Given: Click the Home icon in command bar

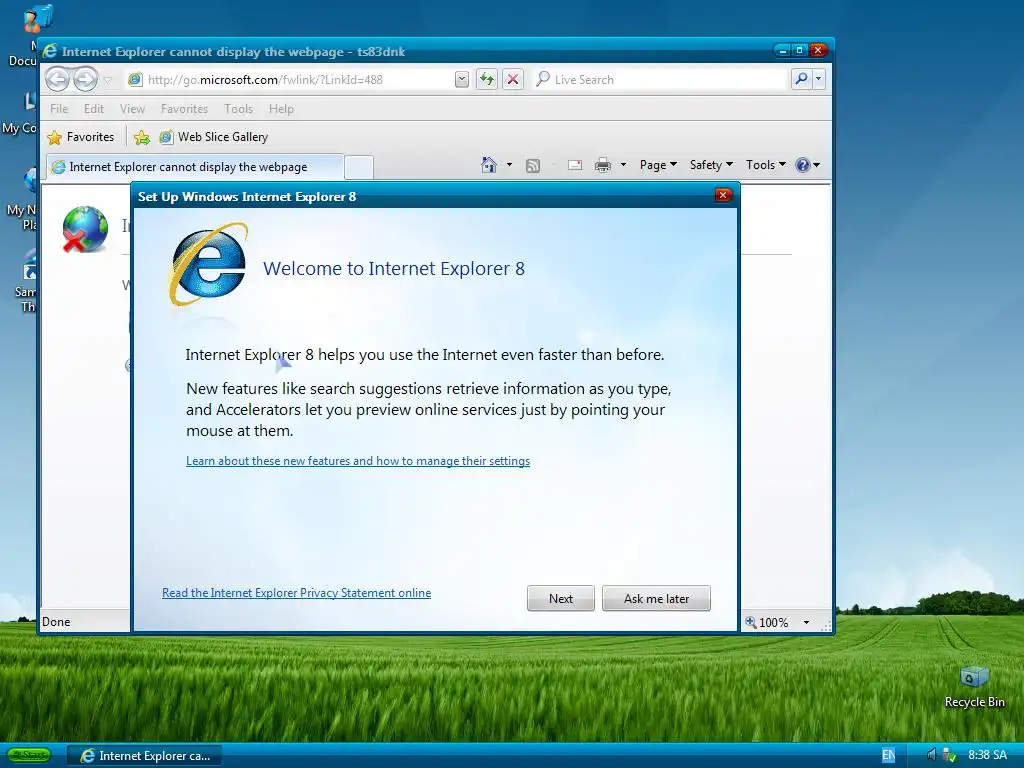Looking at the screenshot, I should click(x=488, y=165).
